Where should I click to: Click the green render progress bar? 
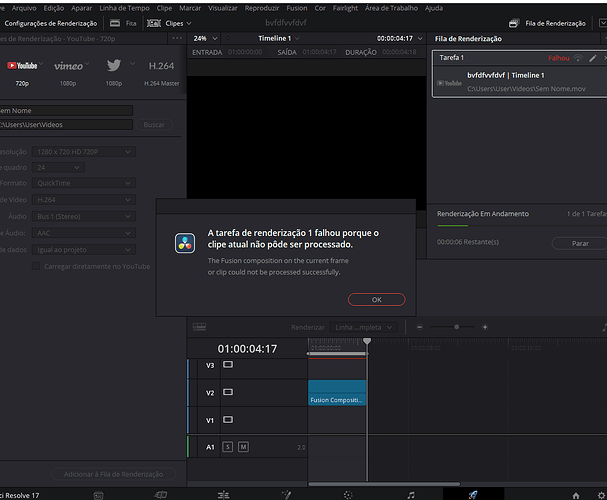click(453, 225)
